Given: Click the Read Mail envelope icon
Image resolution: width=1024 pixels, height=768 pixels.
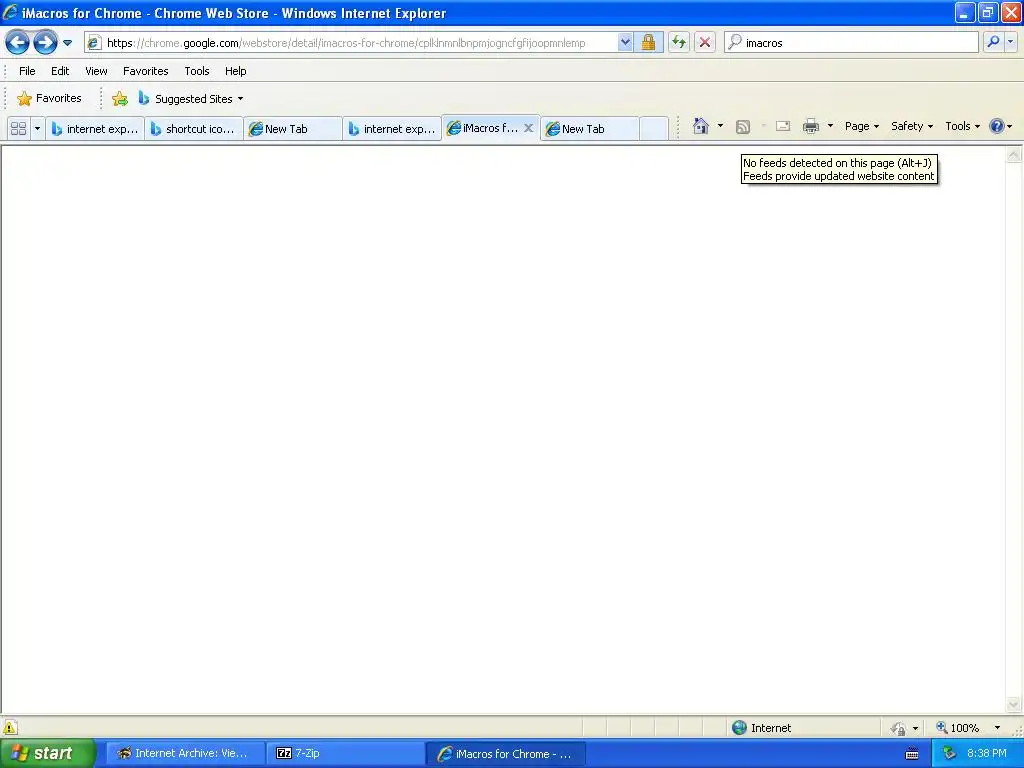Looking at the screenshot, I should [783, 126].
